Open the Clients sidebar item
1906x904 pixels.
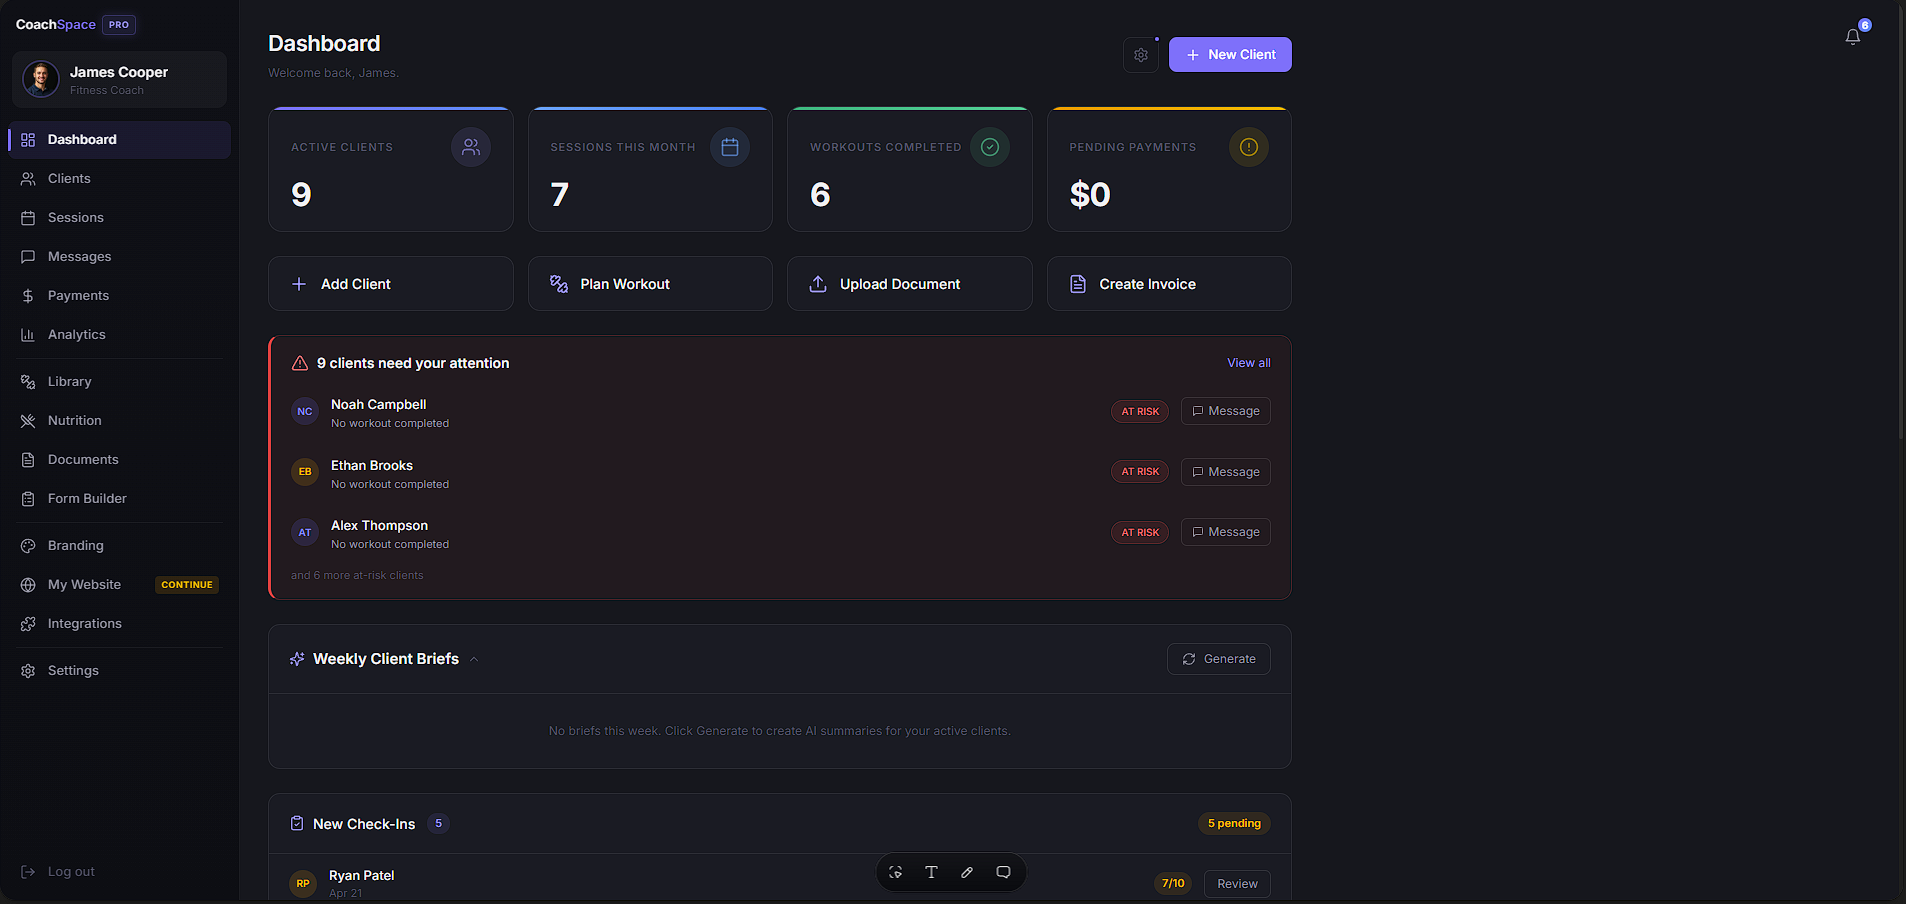point(119,179)
